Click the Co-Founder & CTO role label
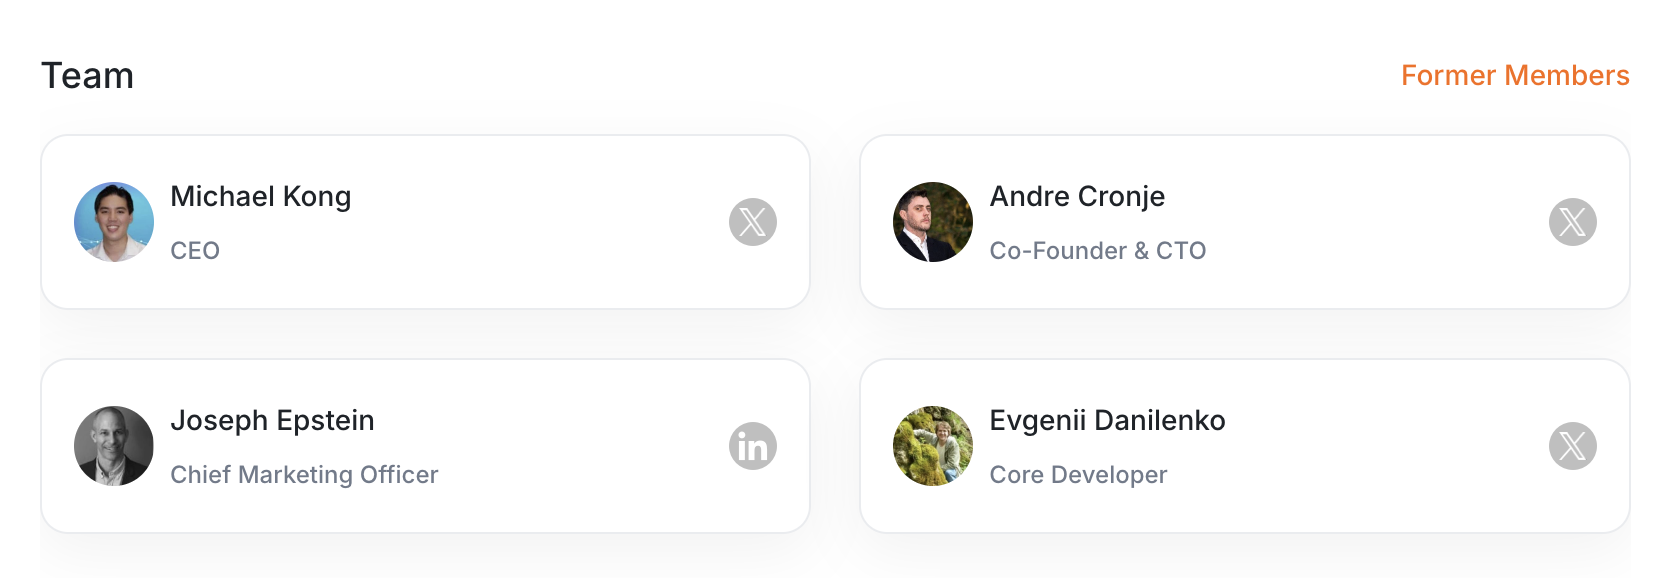 [x=1097, y=251]
